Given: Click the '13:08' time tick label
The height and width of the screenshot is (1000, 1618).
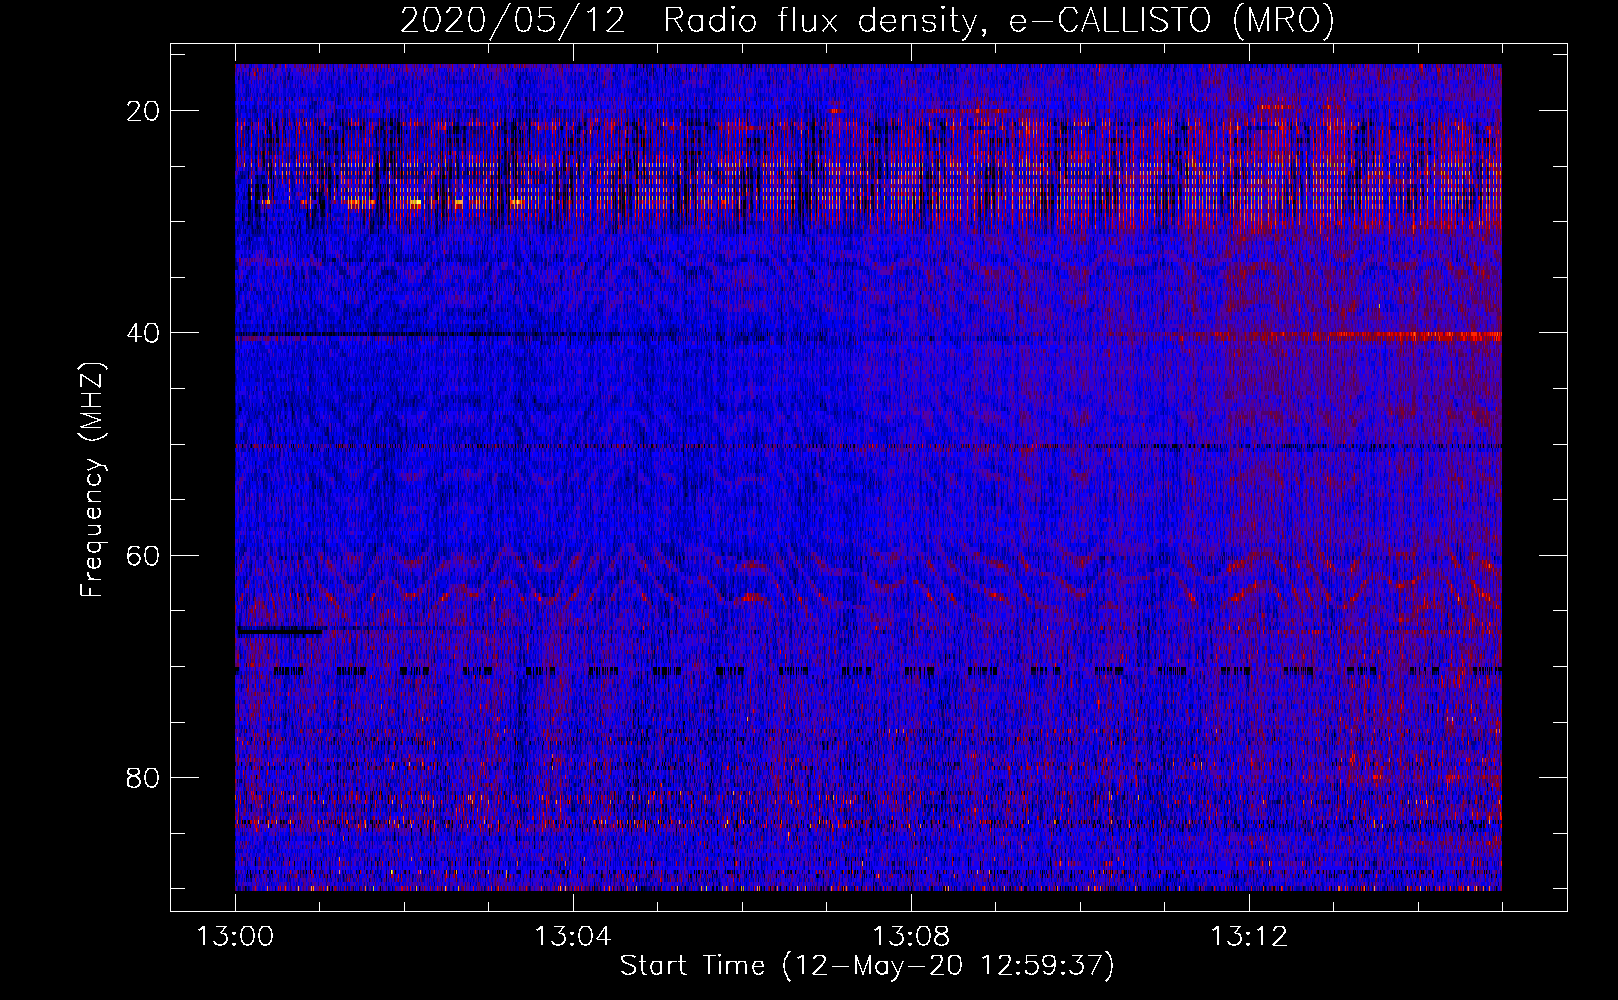Looking at the screenshot, I should click(910, 937).
